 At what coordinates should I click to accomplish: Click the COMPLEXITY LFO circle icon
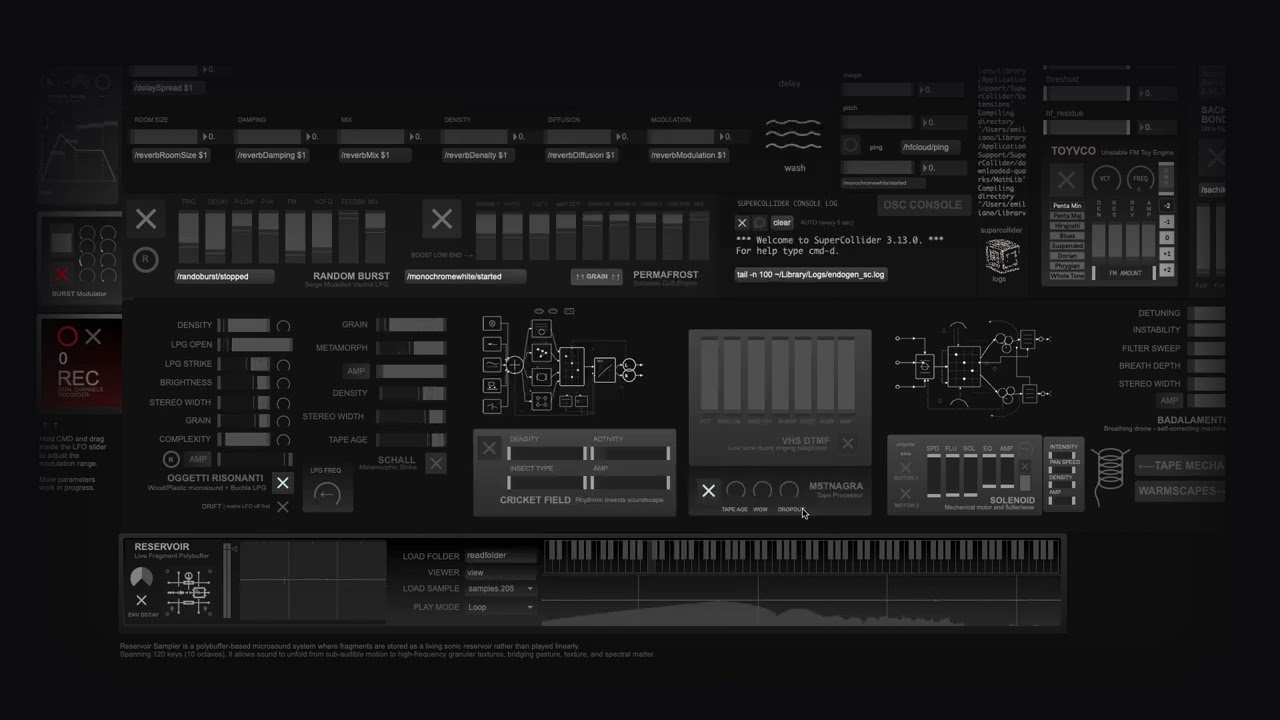click(283, 440)
